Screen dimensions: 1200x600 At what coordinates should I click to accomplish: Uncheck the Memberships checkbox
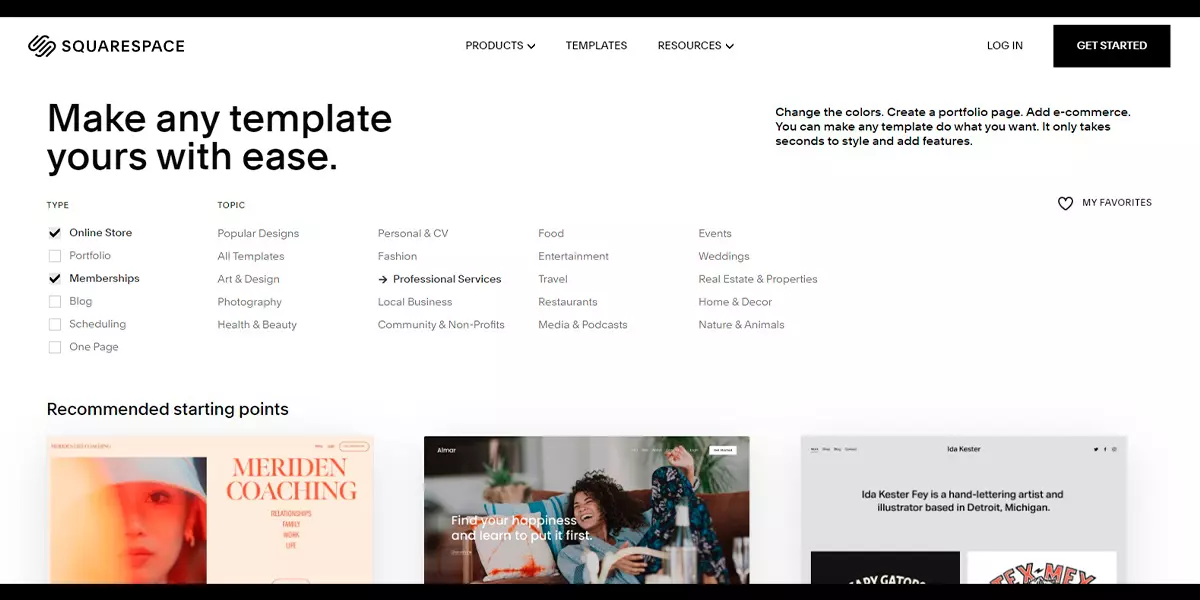coord(55,279)
